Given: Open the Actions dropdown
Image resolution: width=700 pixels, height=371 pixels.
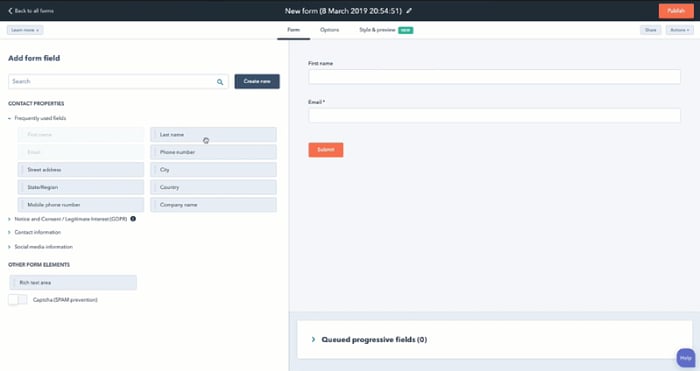Looking at the screenshot, I should click(x=679, y=30).
